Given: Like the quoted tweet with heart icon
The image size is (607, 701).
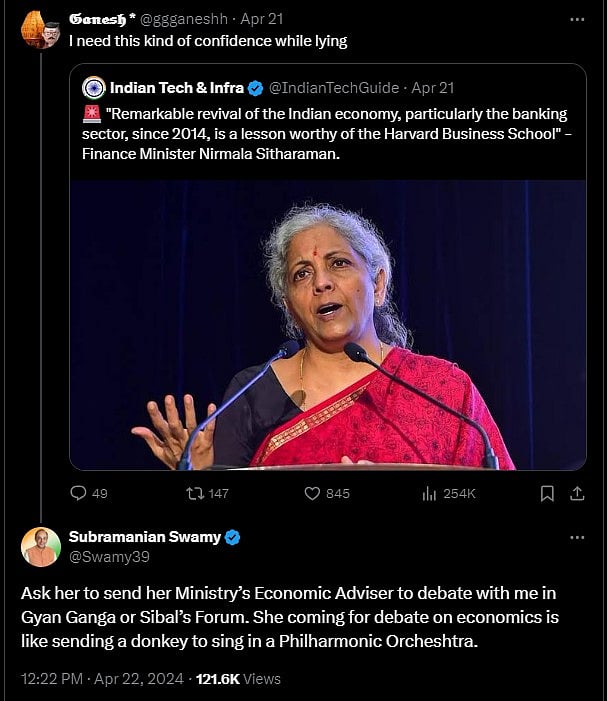Looking at the screenshot, I should pyautogui.click(x=311, y=493).
